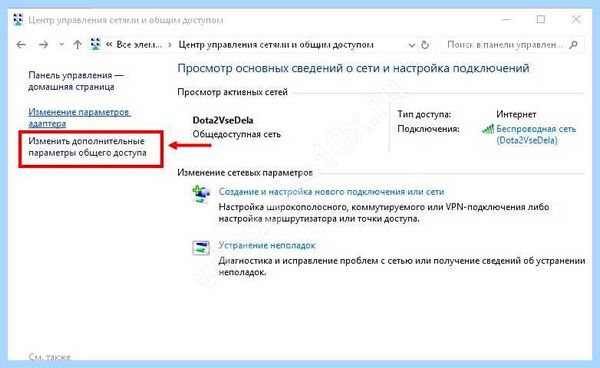Minimize the network center window
The height and width of the screenshot is (368, 600).
click(x=507, y=19)
